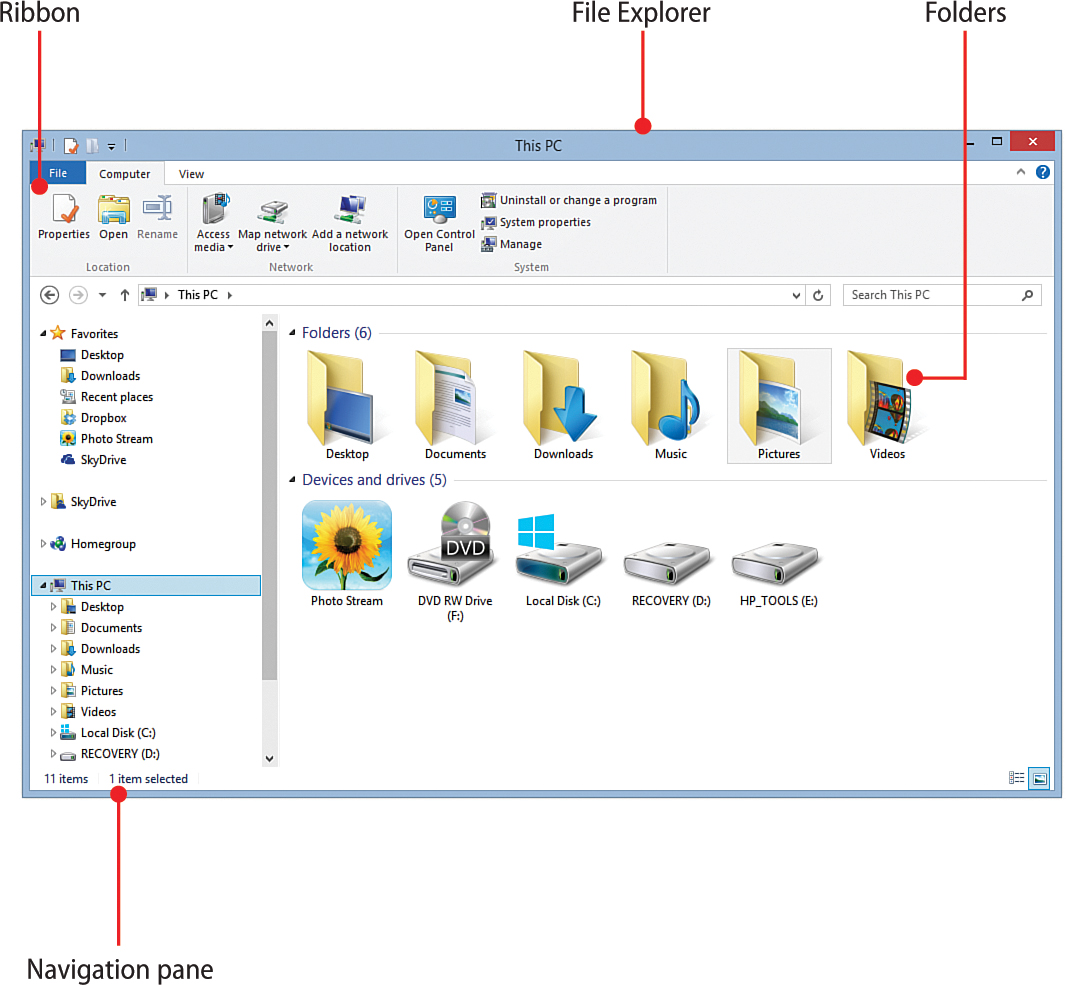Screen dimensions: 1066x985
Task: Switch to Details view in status bar
Action: tap(1016, 778)
